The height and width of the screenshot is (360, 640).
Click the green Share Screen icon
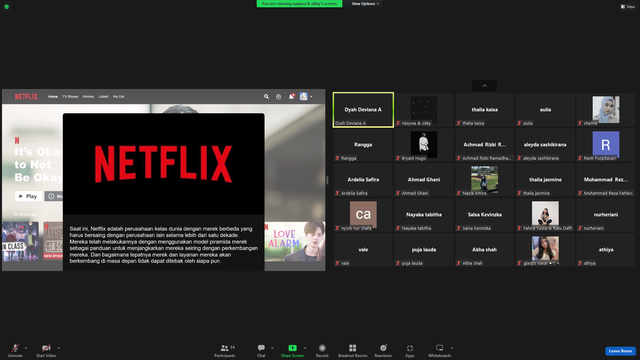point(292,348)
